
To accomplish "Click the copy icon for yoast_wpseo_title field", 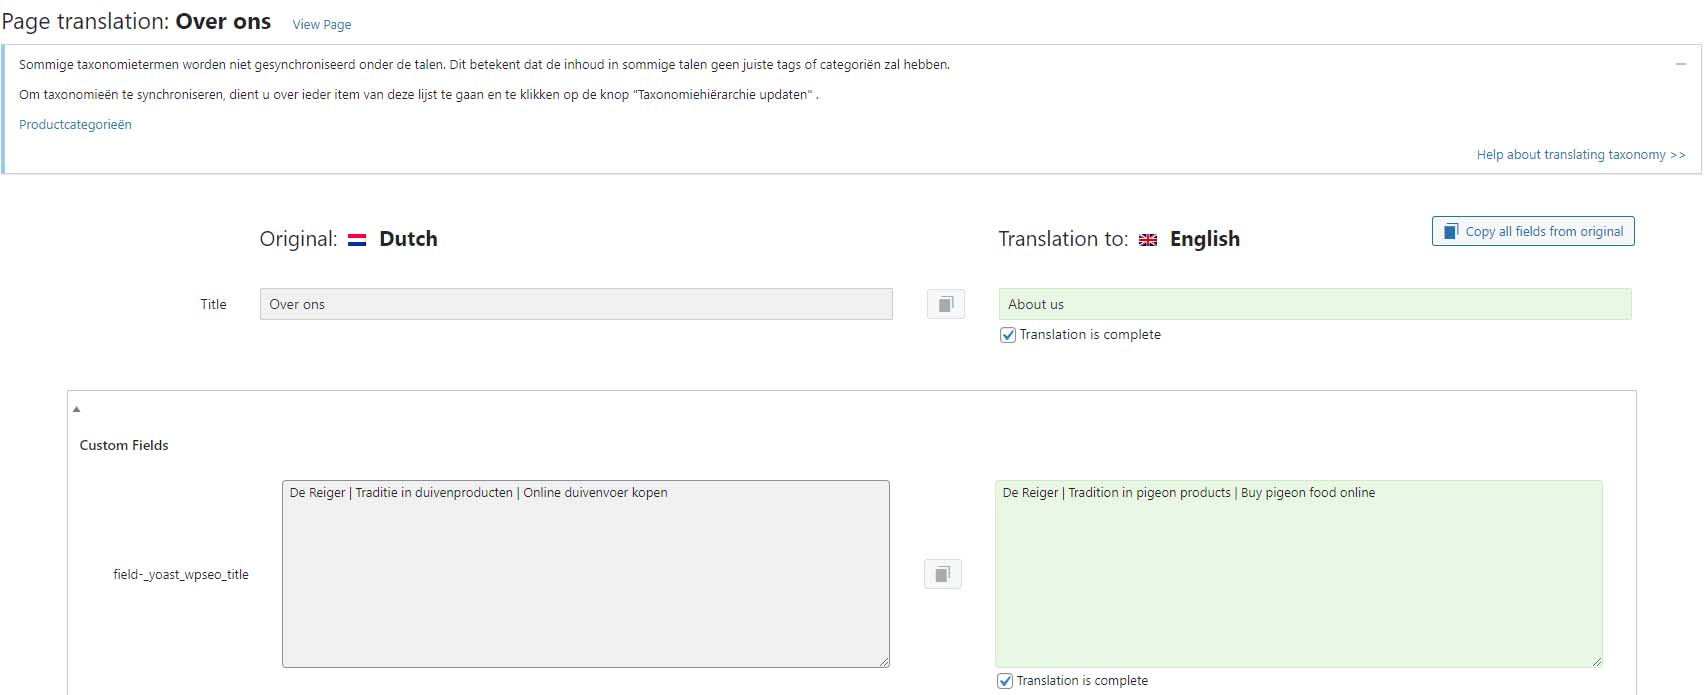I will 943,574.
